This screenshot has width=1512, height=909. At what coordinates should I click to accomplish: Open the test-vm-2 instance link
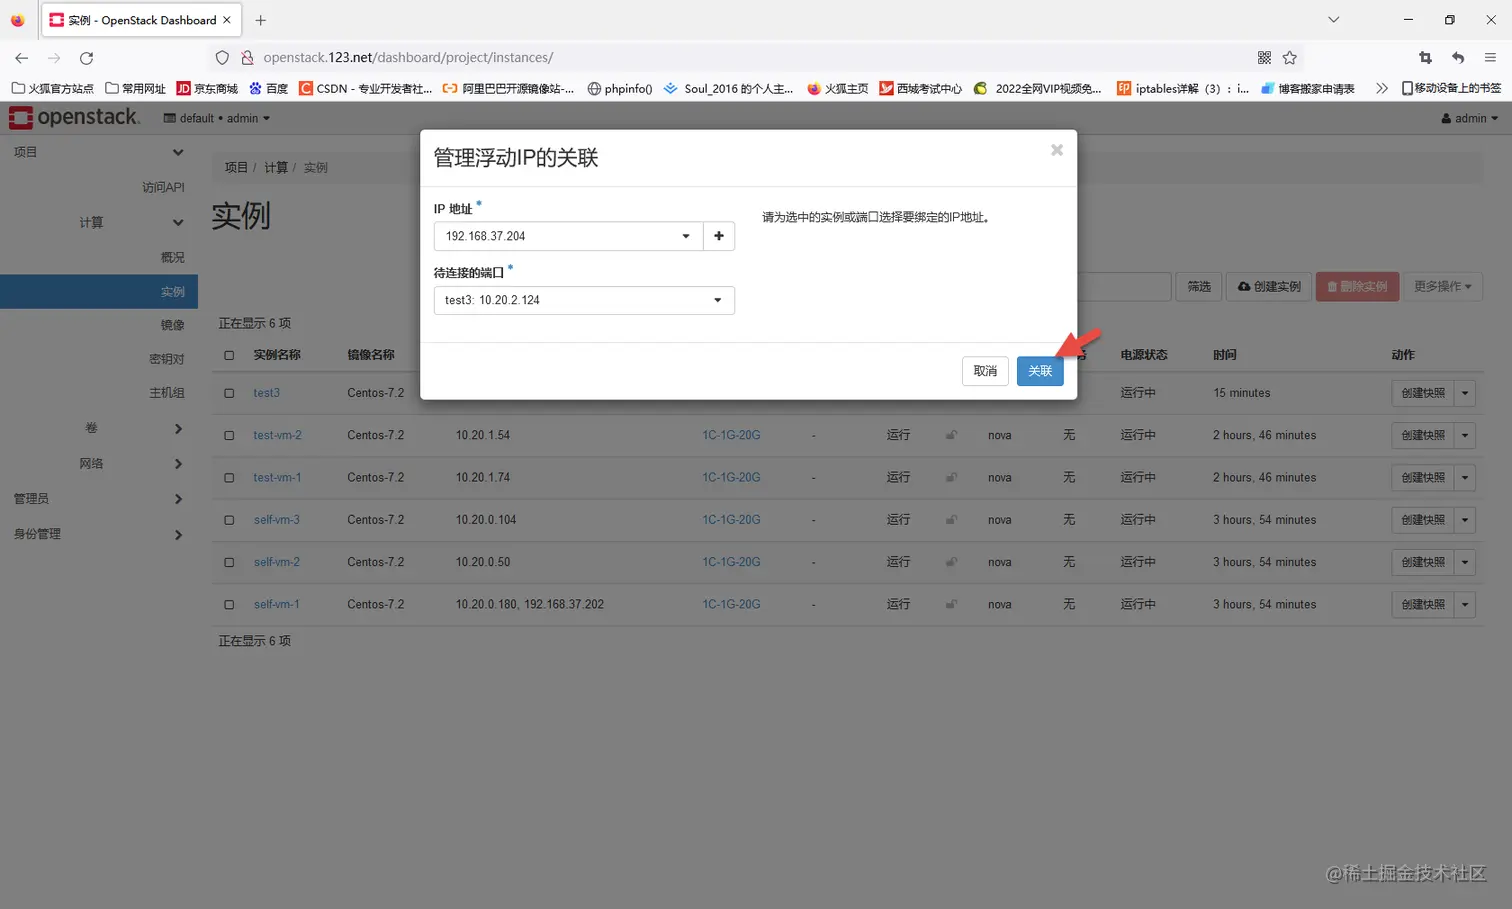tap(277, 435)
